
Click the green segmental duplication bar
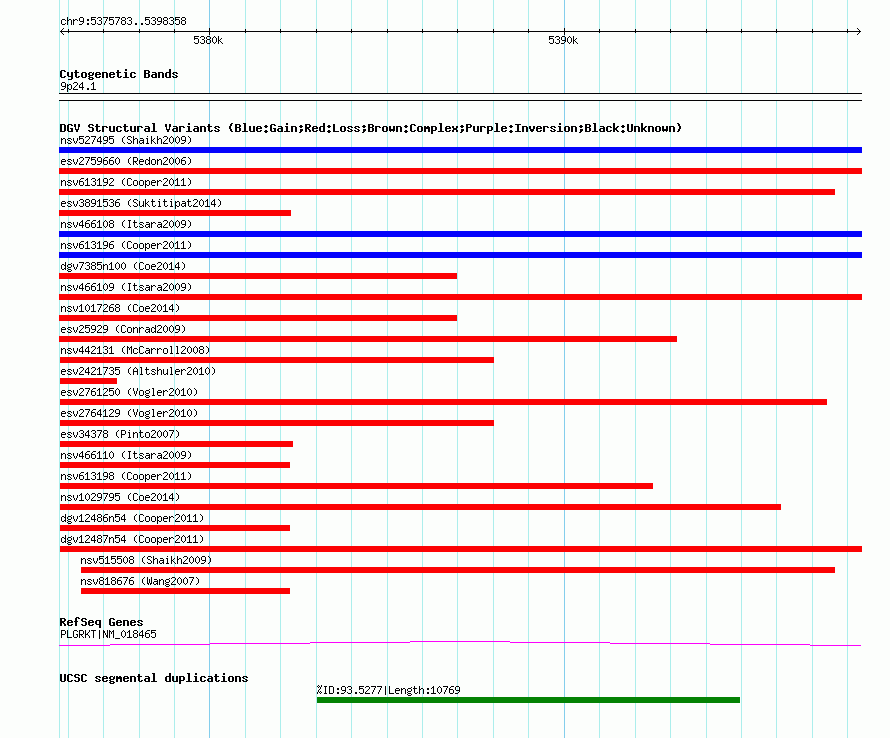pyautogui.click(x=528, y=700)
